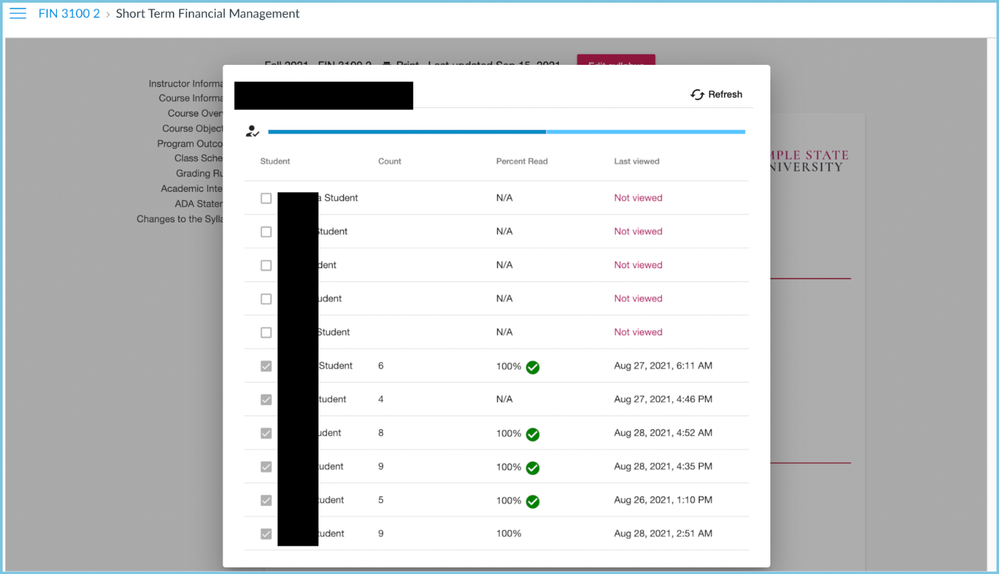
Task: Click green checkmark for Aug 28, 4:52 AM row
Action: 533,434
